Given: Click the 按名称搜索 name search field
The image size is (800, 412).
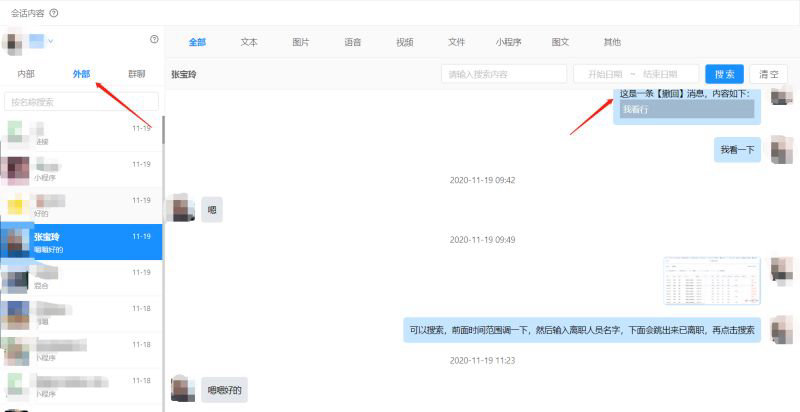Looking at the screenshot, I should 81,102.
